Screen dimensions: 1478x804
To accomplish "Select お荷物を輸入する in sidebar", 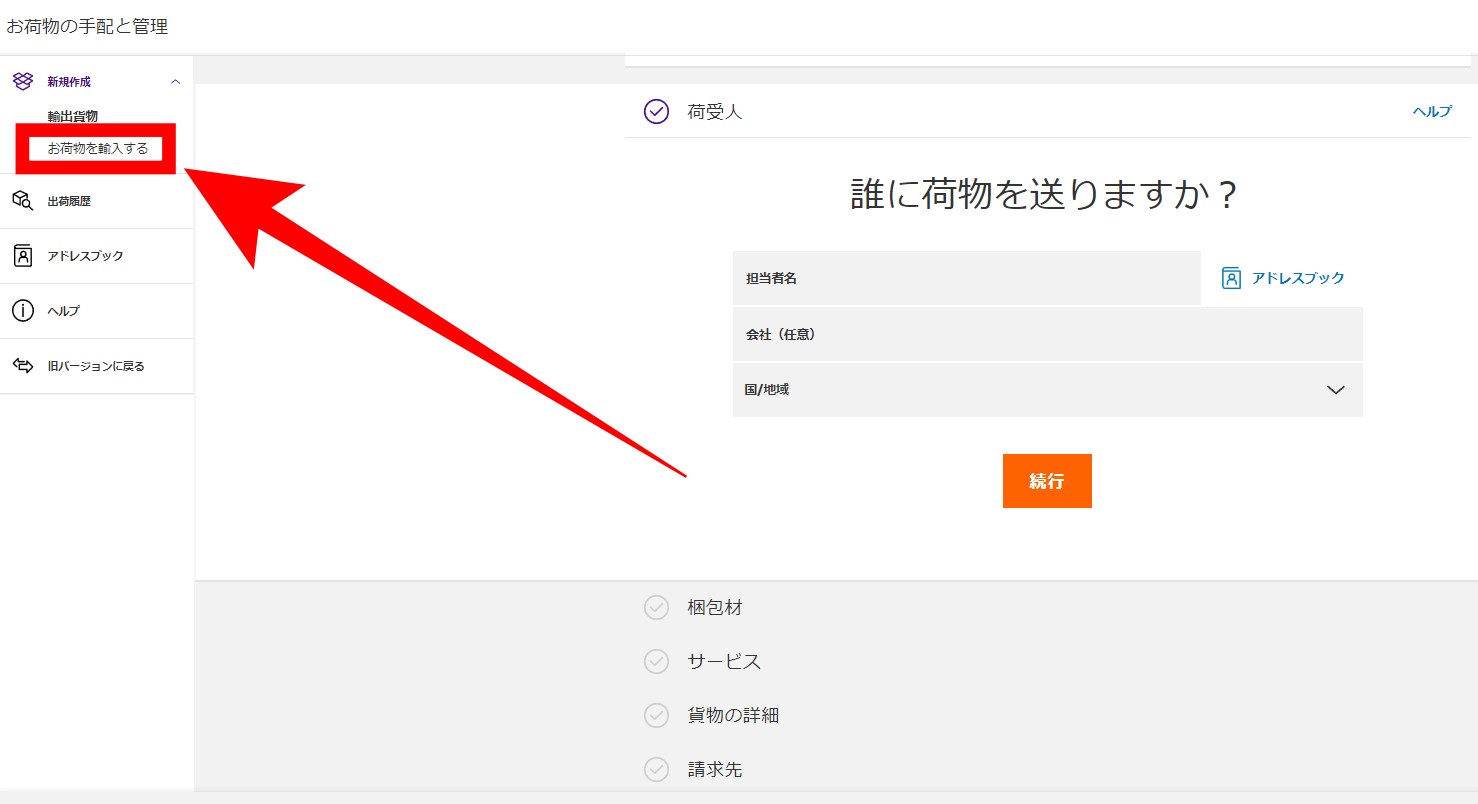I will (98, 149).
